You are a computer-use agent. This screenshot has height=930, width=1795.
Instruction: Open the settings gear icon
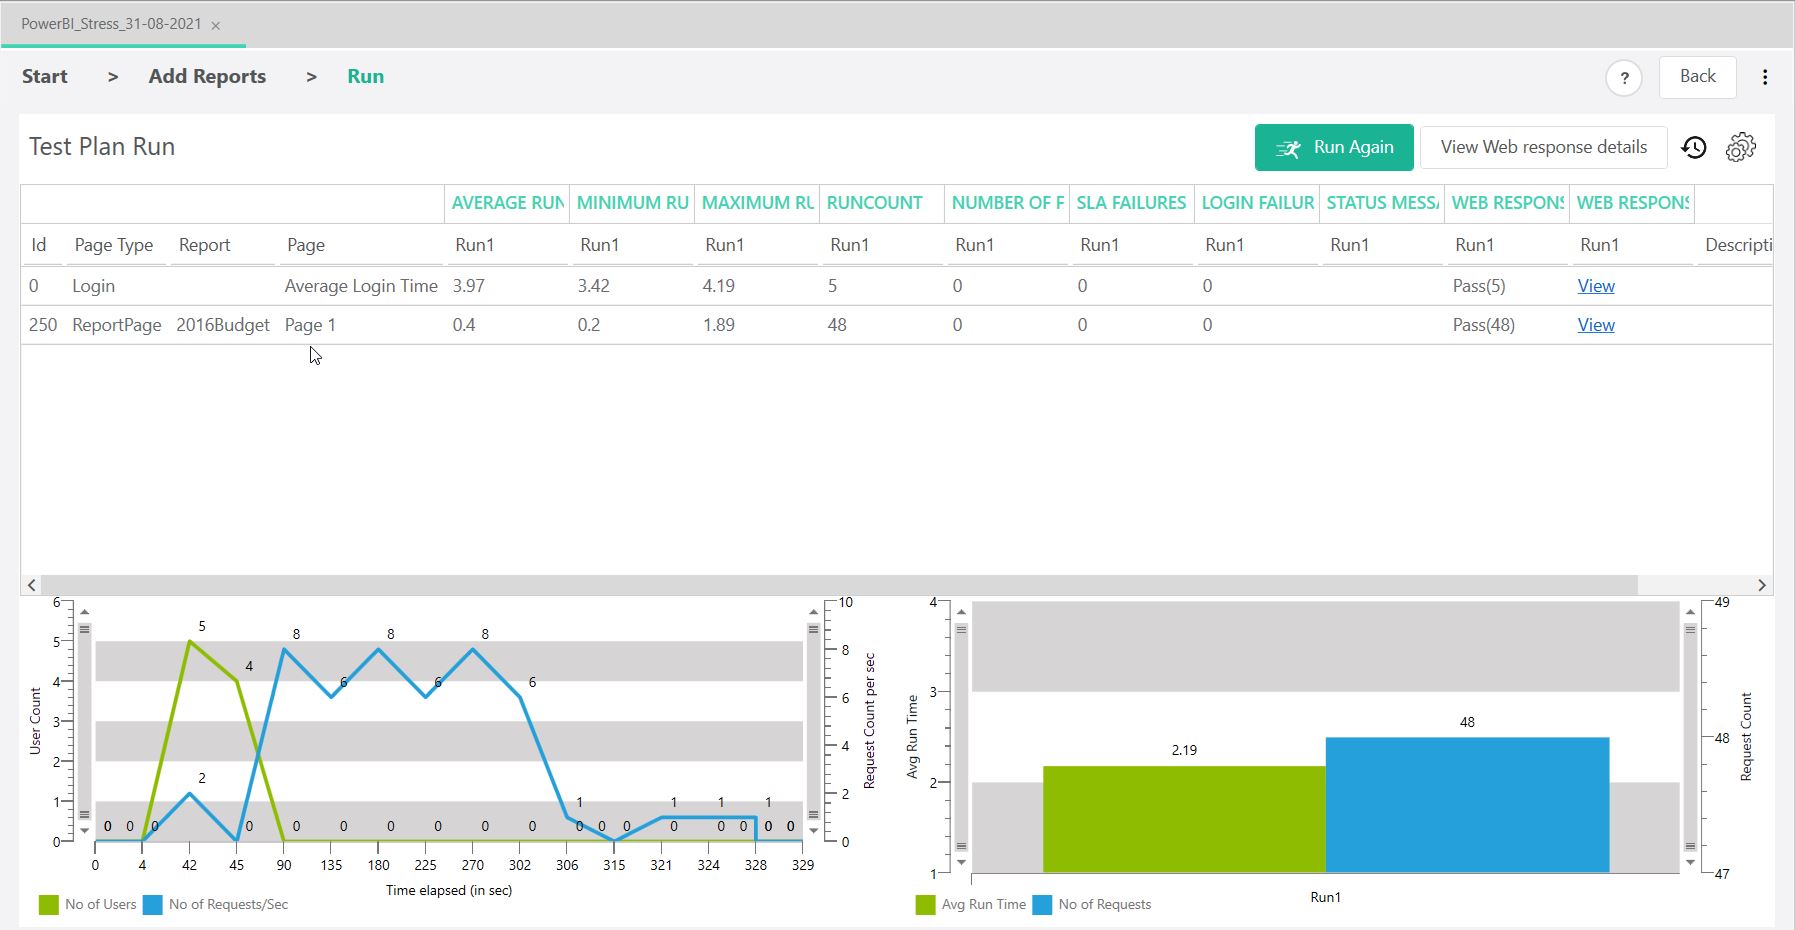click(x=1740, y=148)
